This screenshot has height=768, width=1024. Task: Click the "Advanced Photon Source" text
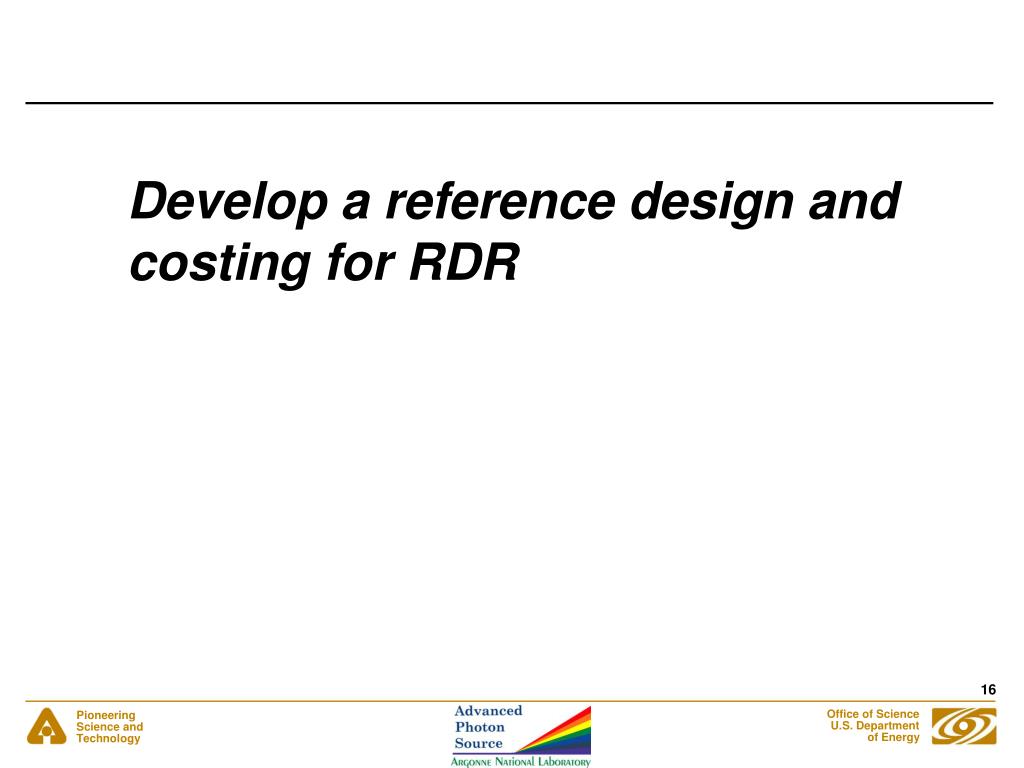[488, 727]
